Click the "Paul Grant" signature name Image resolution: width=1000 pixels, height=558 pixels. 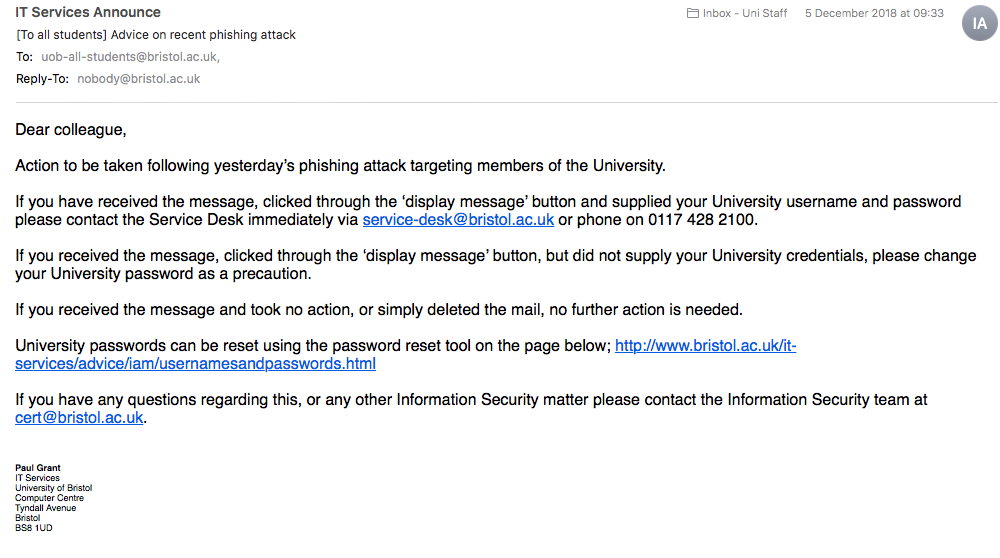37,468
